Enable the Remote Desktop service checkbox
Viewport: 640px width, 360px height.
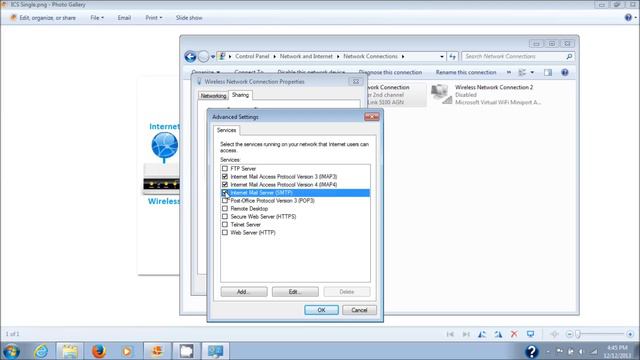pyautogui.click(x=225, y=209)
